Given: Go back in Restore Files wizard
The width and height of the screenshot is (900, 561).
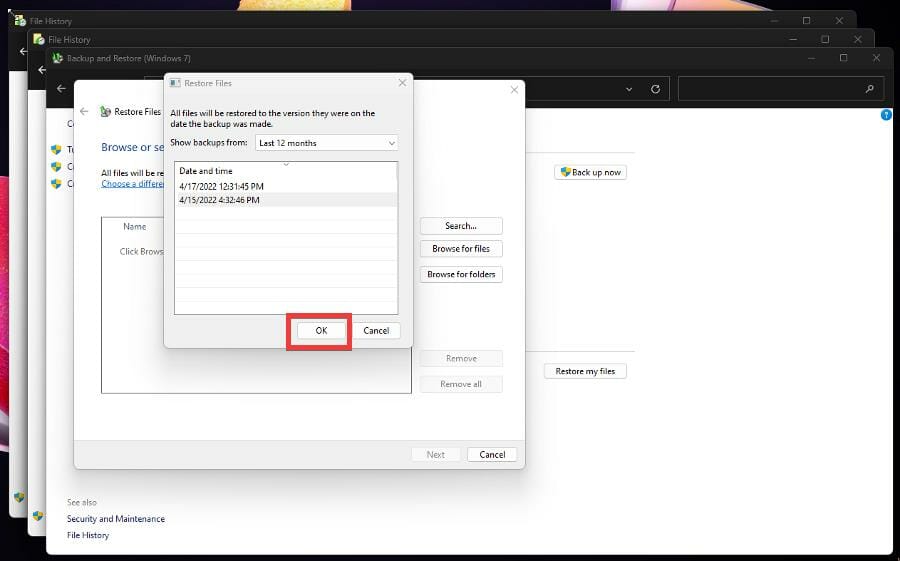Looking at the screenshot, I should pyautogui.click(x=84, y=111).
